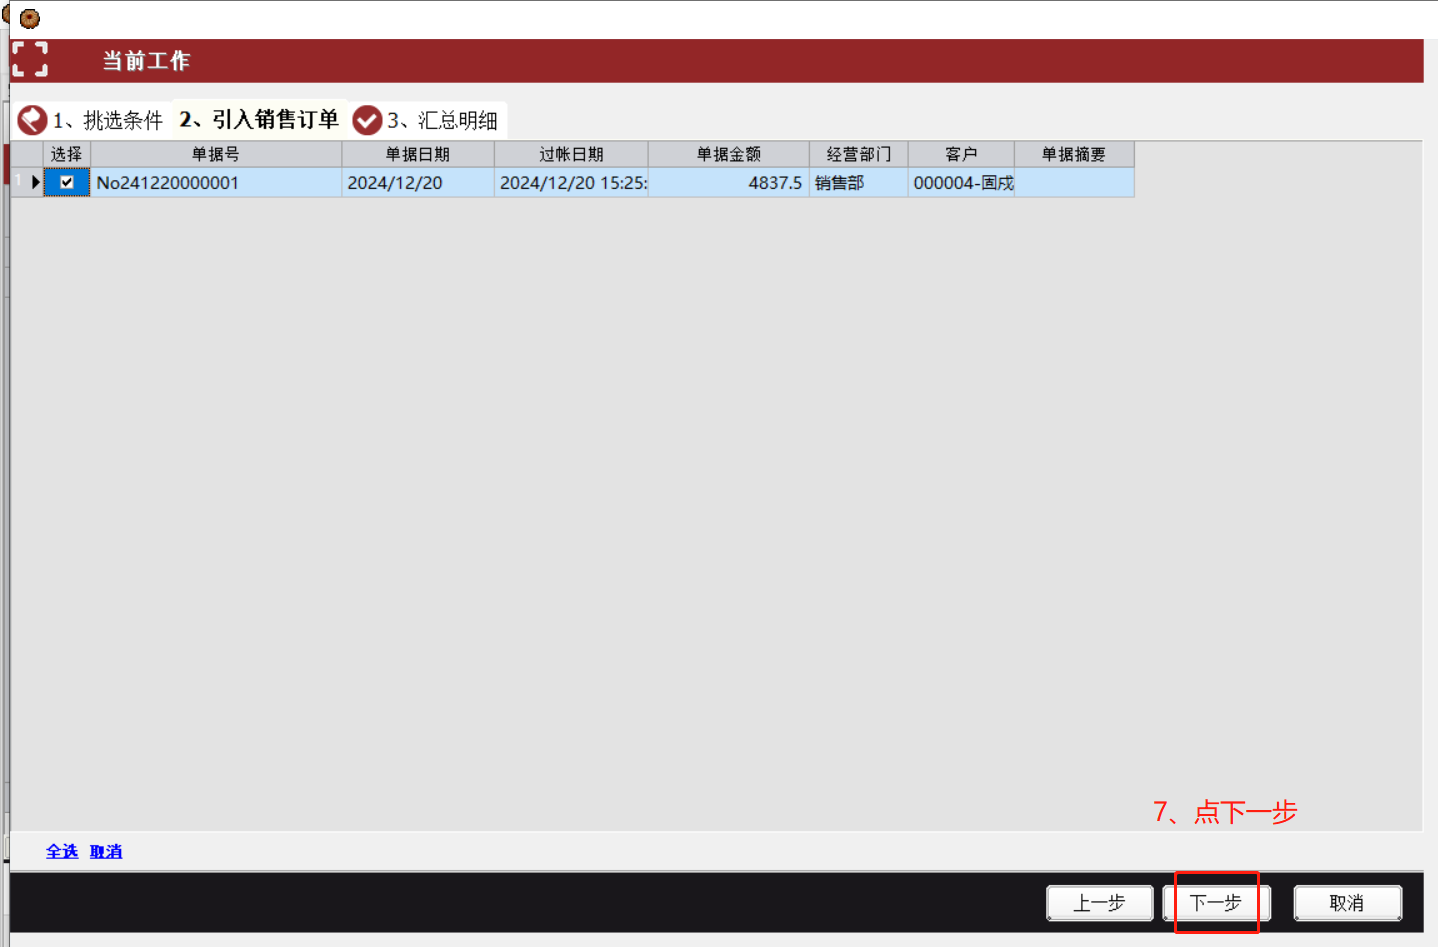The width and height of the screenshot is (1438, 947).
Task: Click the posting time cell 2024/12/20 15:25
Action: [x=571, y=183]
